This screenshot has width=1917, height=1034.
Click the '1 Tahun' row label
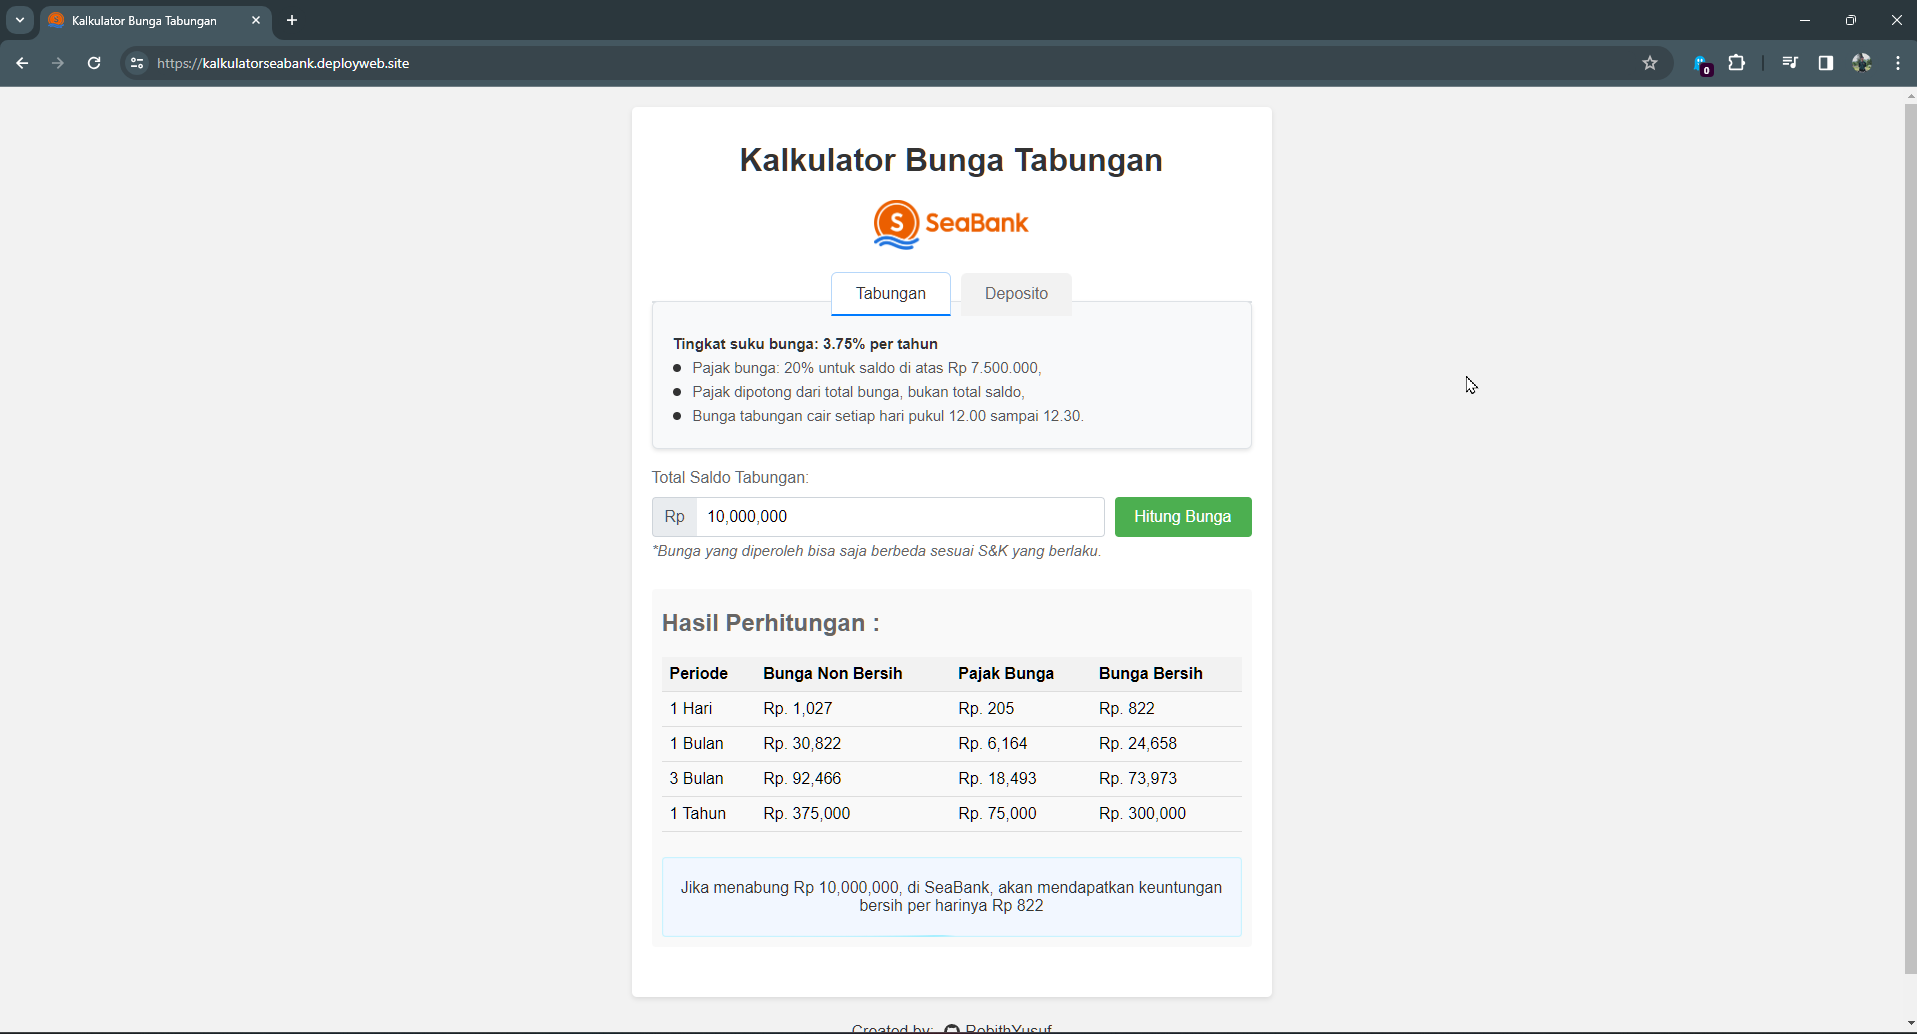tap(698, 814)
